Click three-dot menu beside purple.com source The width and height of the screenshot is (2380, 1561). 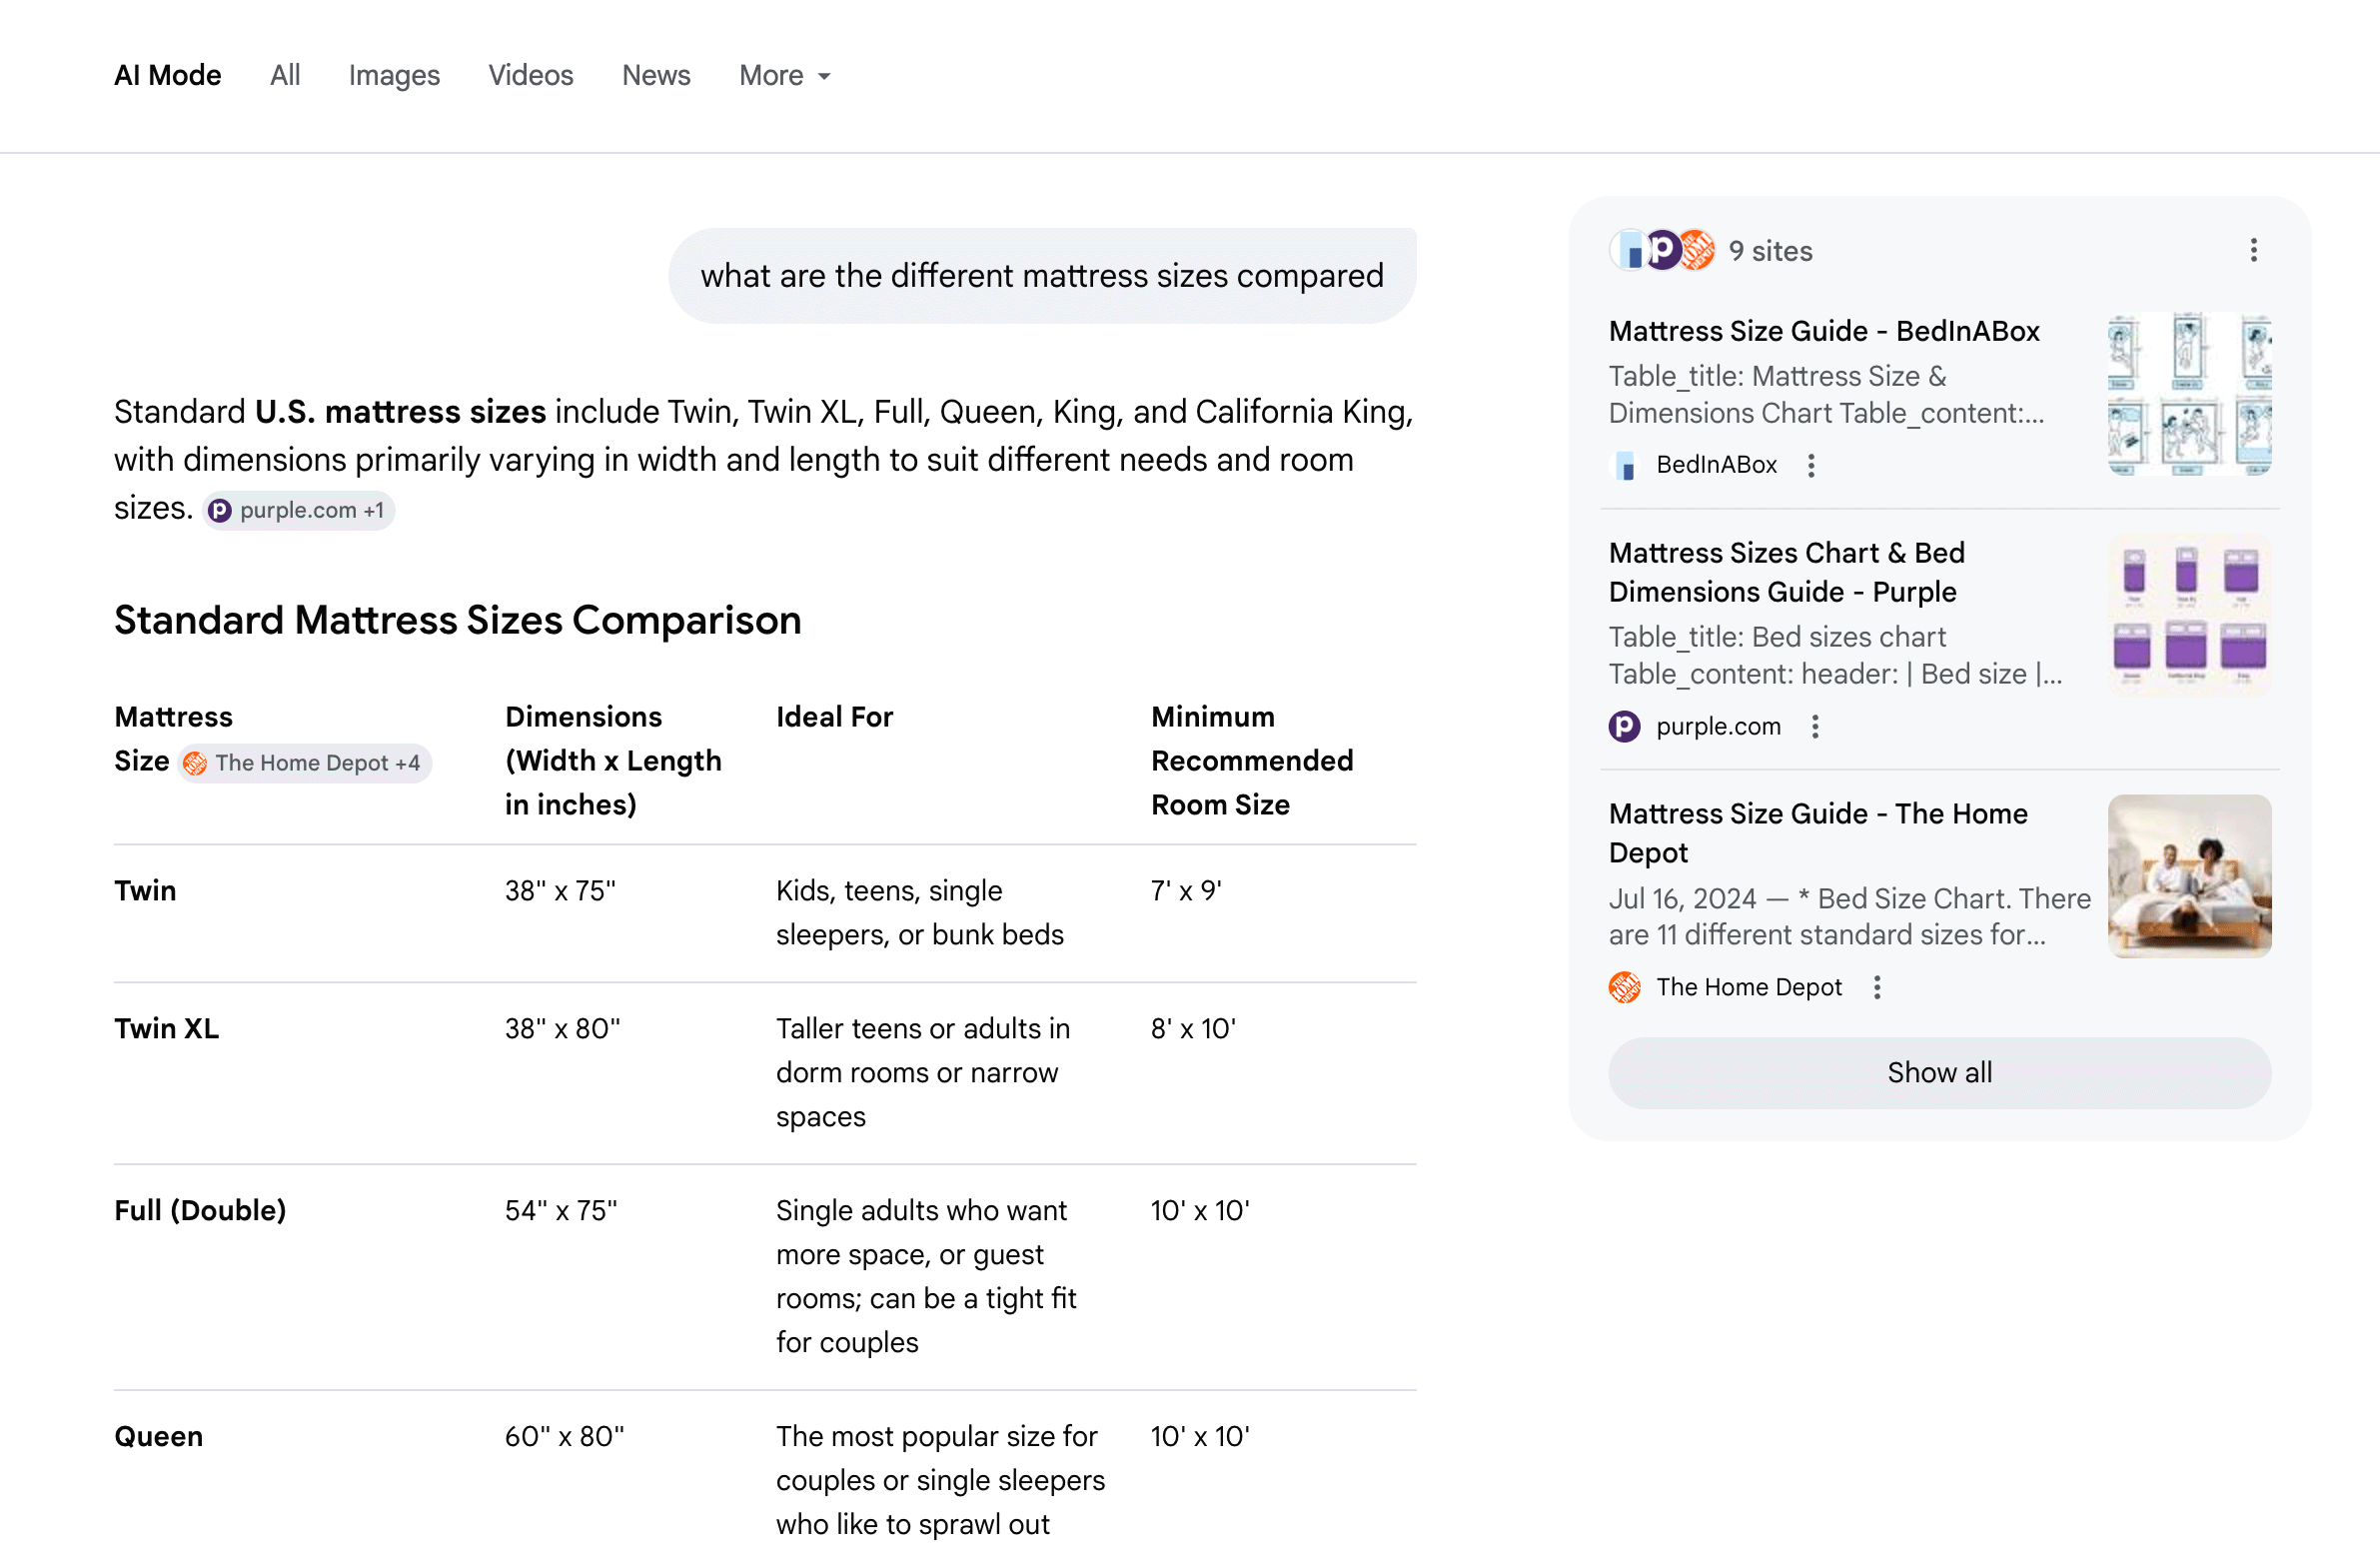click(x=1815, y=727)
